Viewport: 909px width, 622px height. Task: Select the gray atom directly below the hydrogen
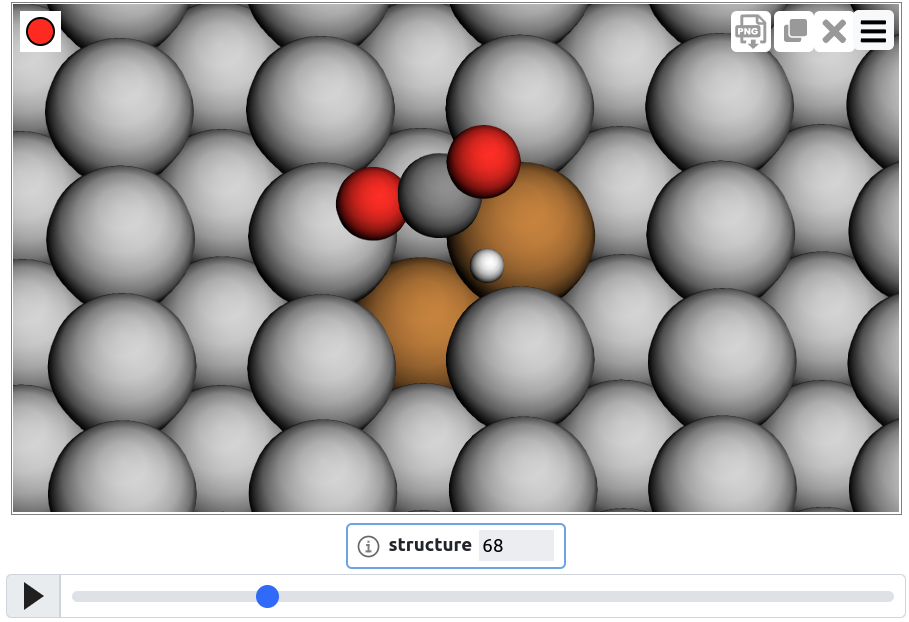(520, 360)
